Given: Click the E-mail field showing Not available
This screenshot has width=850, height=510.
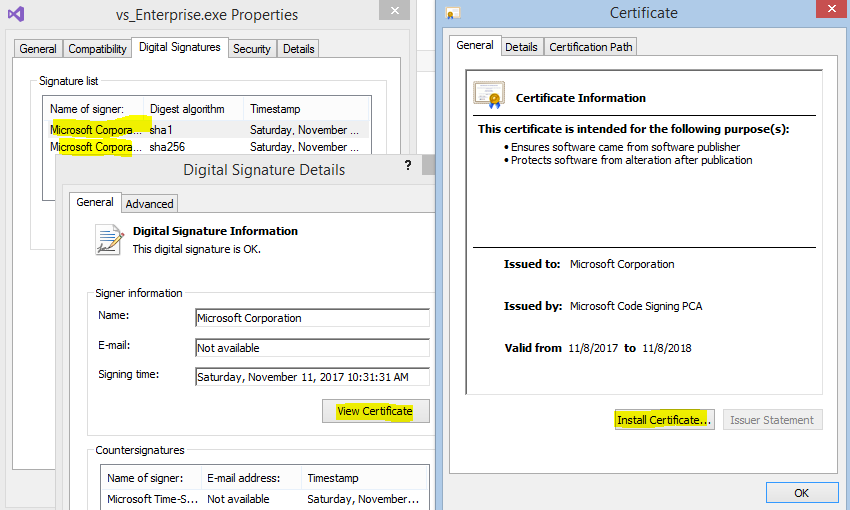Looking at the screenshot, I should (x=312, y=348).
